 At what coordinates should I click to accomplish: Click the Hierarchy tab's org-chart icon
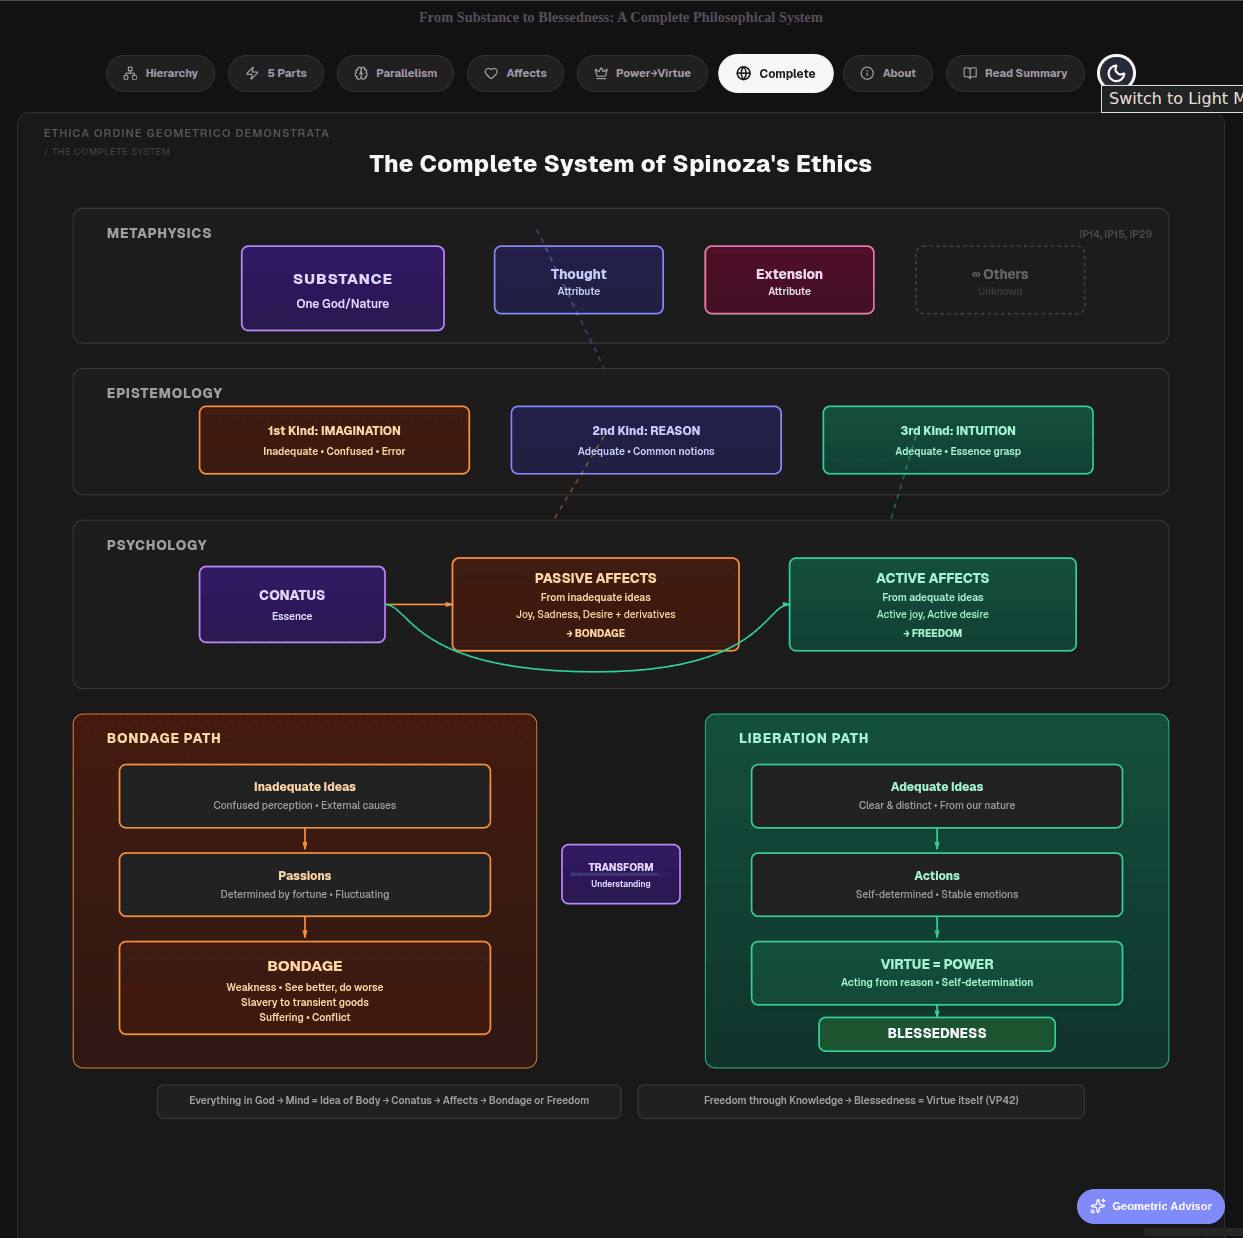click(130, 73)
